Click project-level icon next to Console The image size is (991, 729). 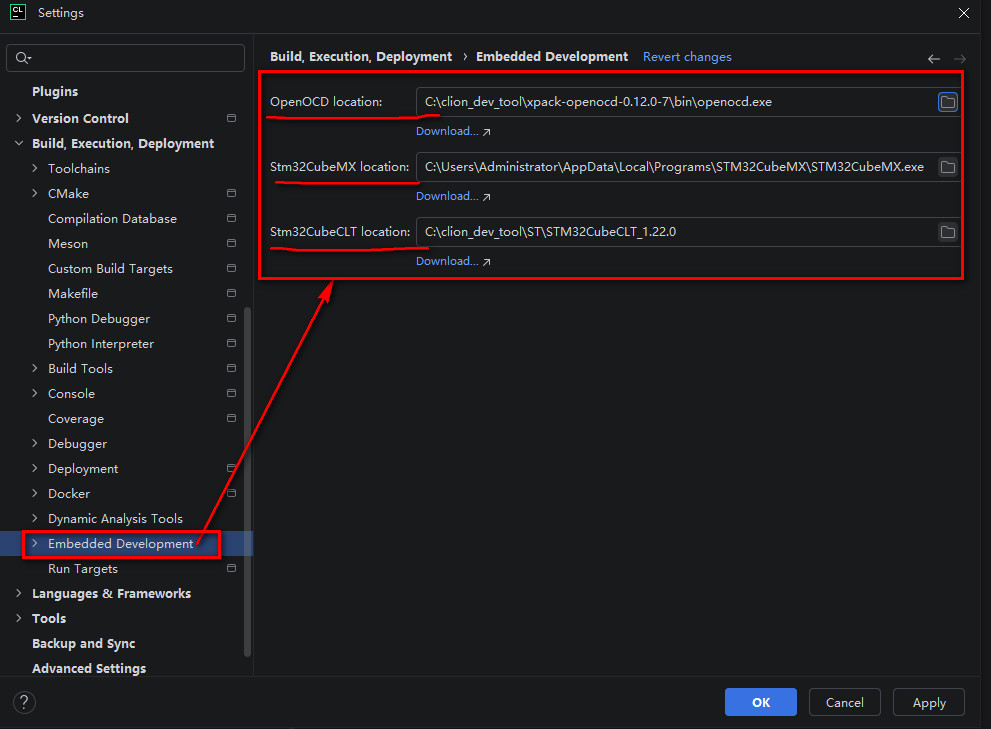(x=231, y=393)
